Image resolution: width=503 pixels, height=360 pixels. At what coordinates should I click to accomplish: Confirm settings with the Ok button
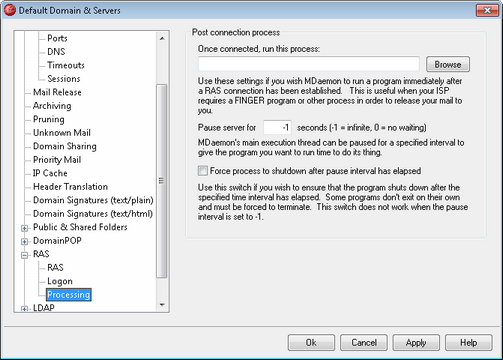coord(311,343)
